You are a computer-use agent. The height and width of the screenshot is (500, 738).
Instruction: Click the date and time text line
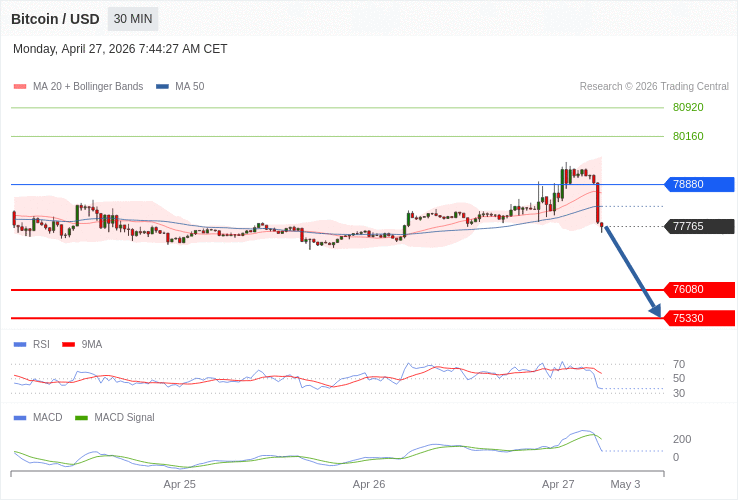point(120,49)
